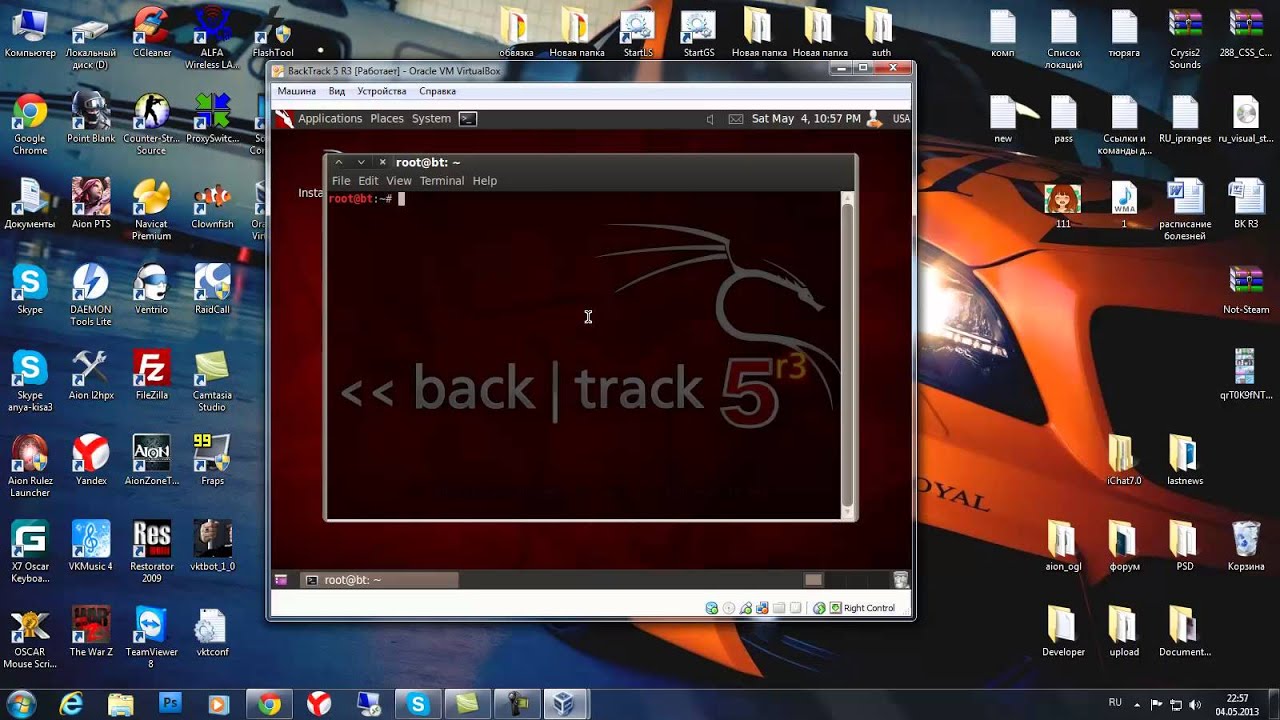Click the shared folders indicator in VirtualBox status bar
Image resolution: width=1280 pixels, height=720 pixels.
point(779,608)
